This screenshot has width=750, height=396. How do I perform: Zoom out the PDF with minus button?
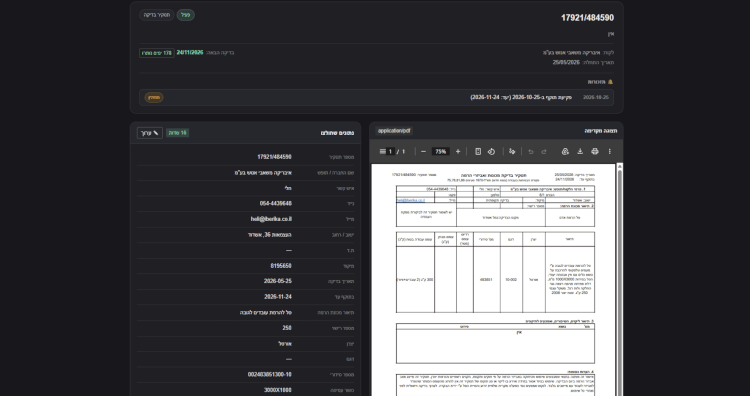(x=423, y=152)
